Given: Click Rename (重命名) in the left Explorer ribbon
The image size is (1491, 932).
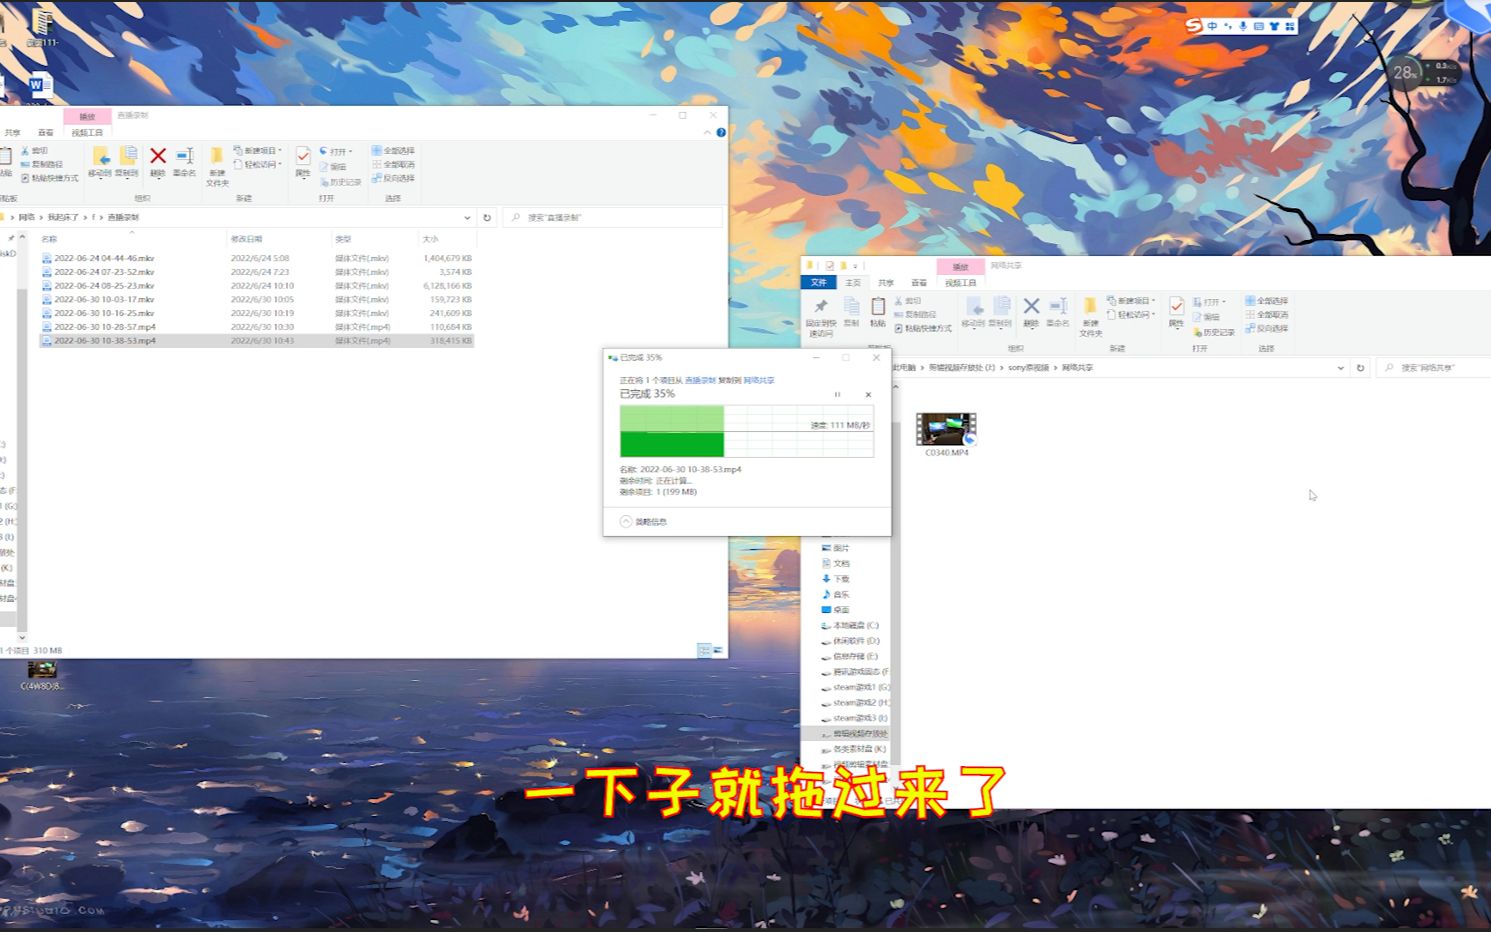Looking at the screenshot, I should 185,162.
